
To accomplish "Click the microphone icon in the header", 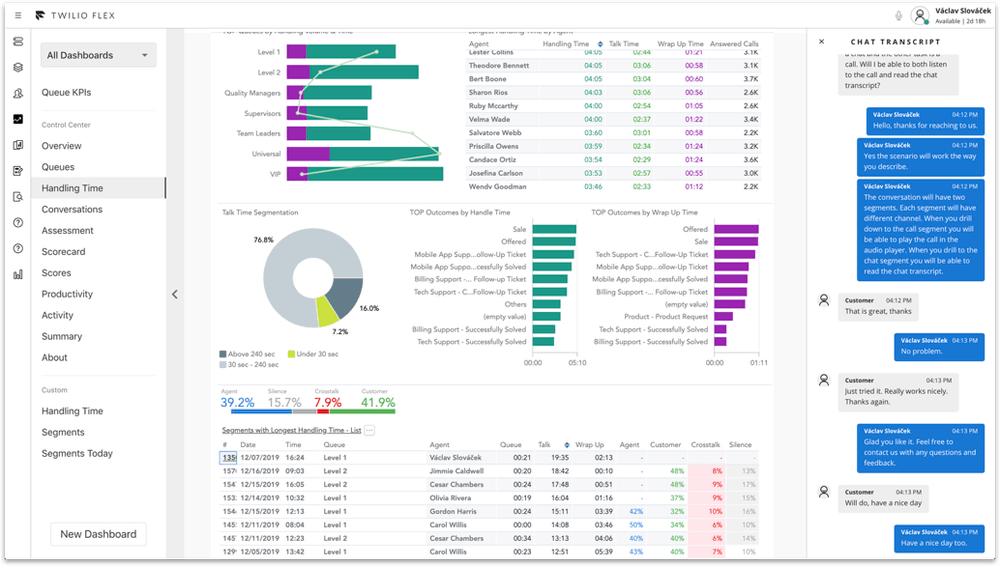I will click(899, 15).
